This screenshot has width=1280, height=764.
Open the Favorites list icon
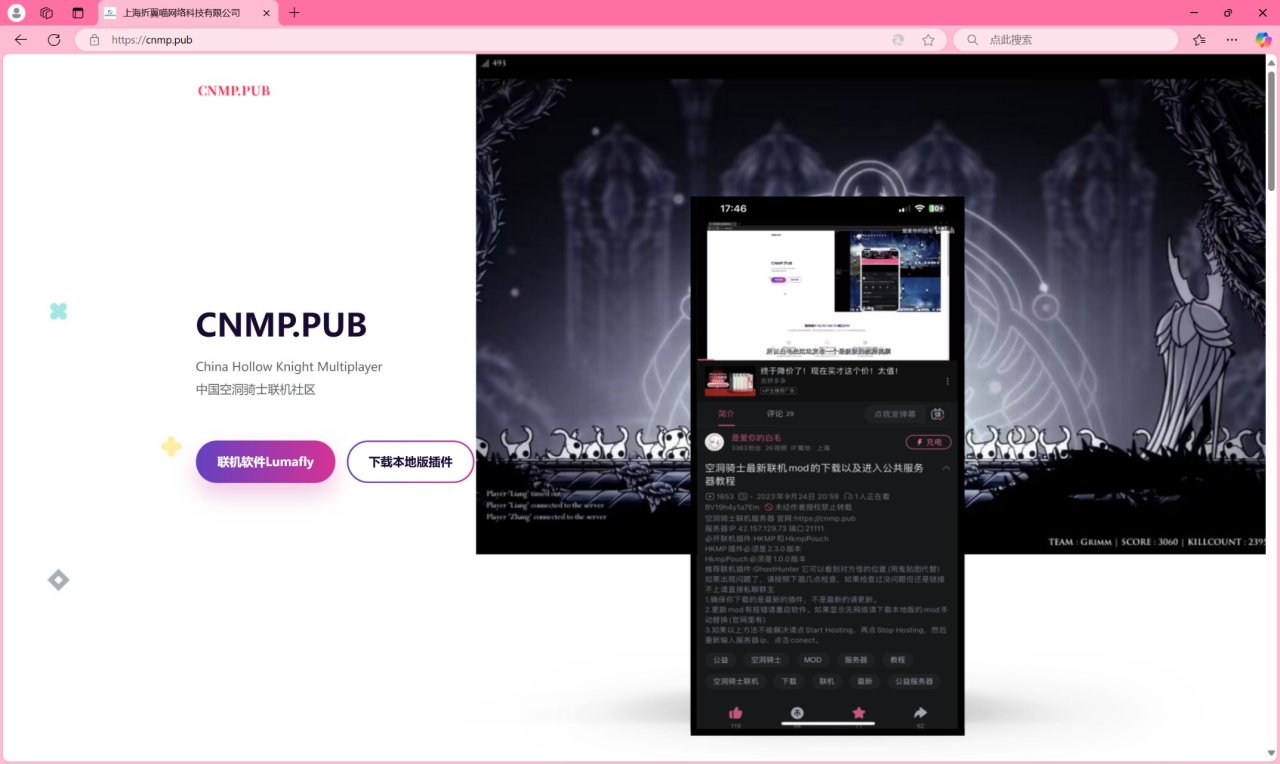point(1199,40)
